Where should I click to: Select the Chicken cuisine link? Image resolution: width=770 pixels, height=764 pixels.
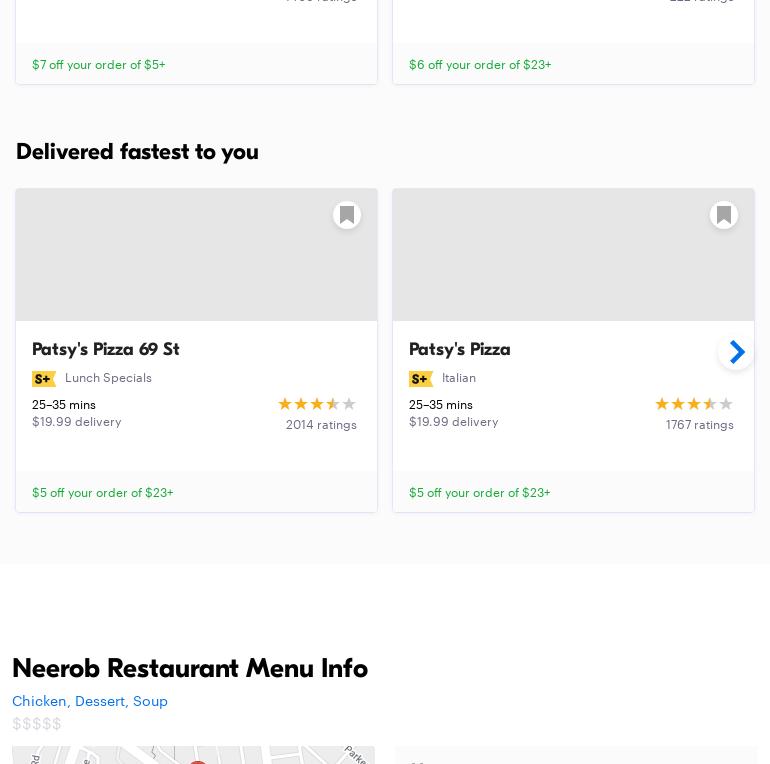pos(39,701)
